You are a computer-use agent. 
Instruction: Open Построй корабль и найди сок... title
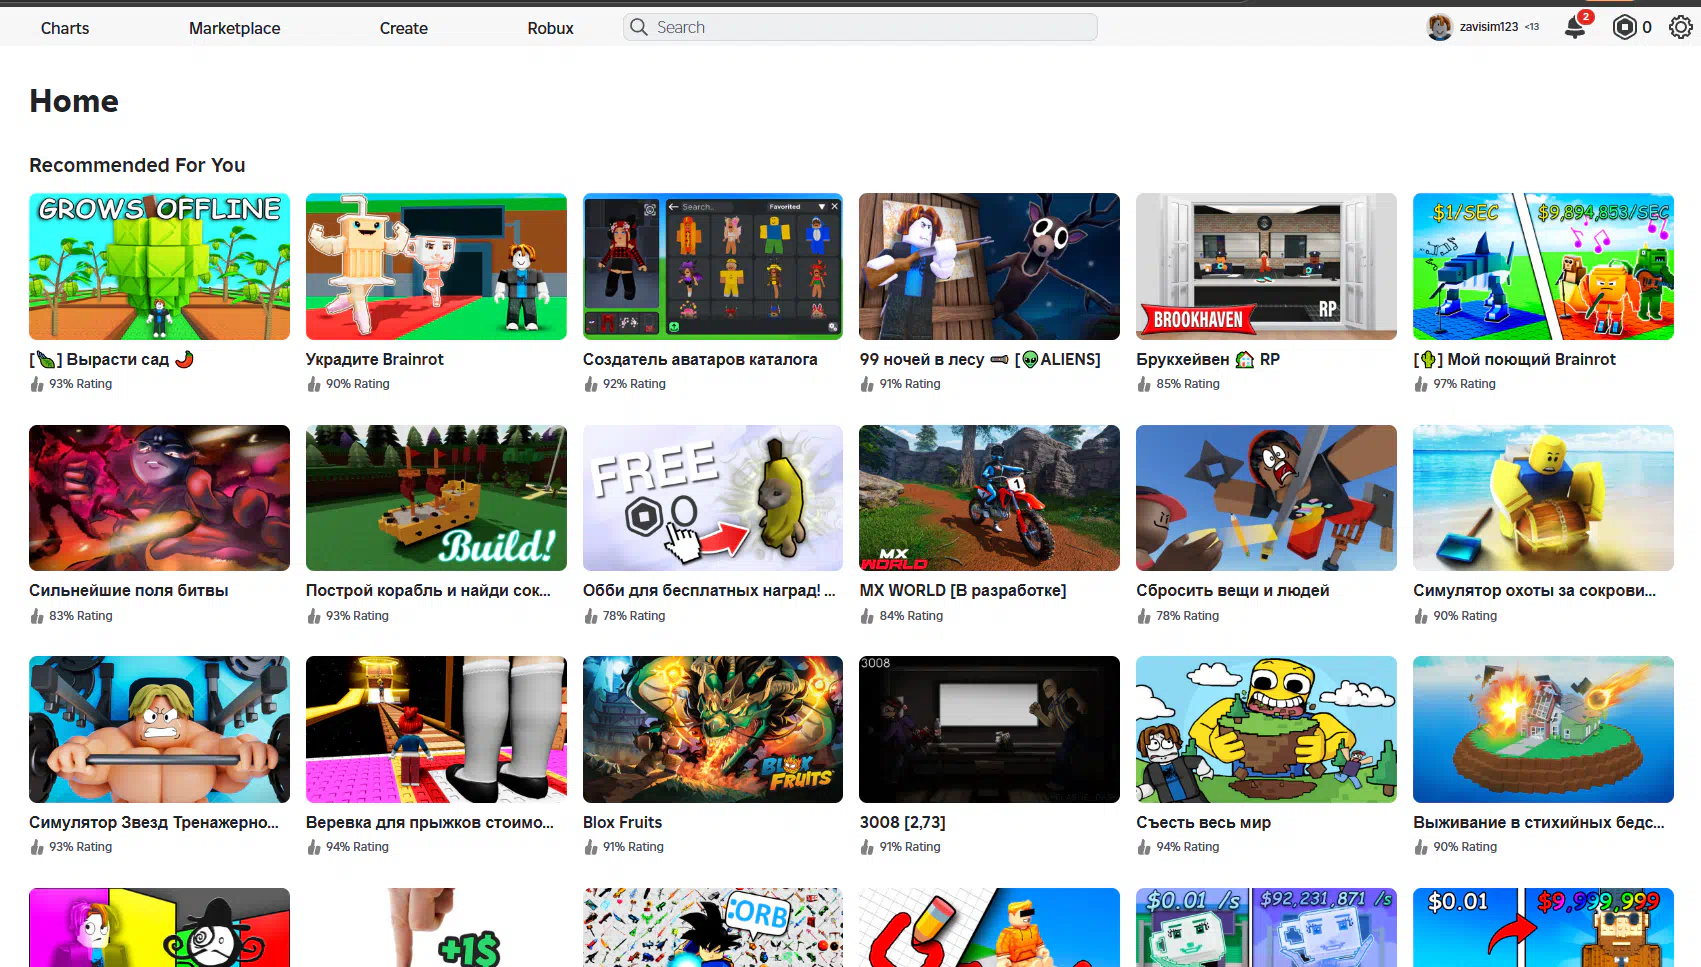pyautogui.click(x=428, y=590)
